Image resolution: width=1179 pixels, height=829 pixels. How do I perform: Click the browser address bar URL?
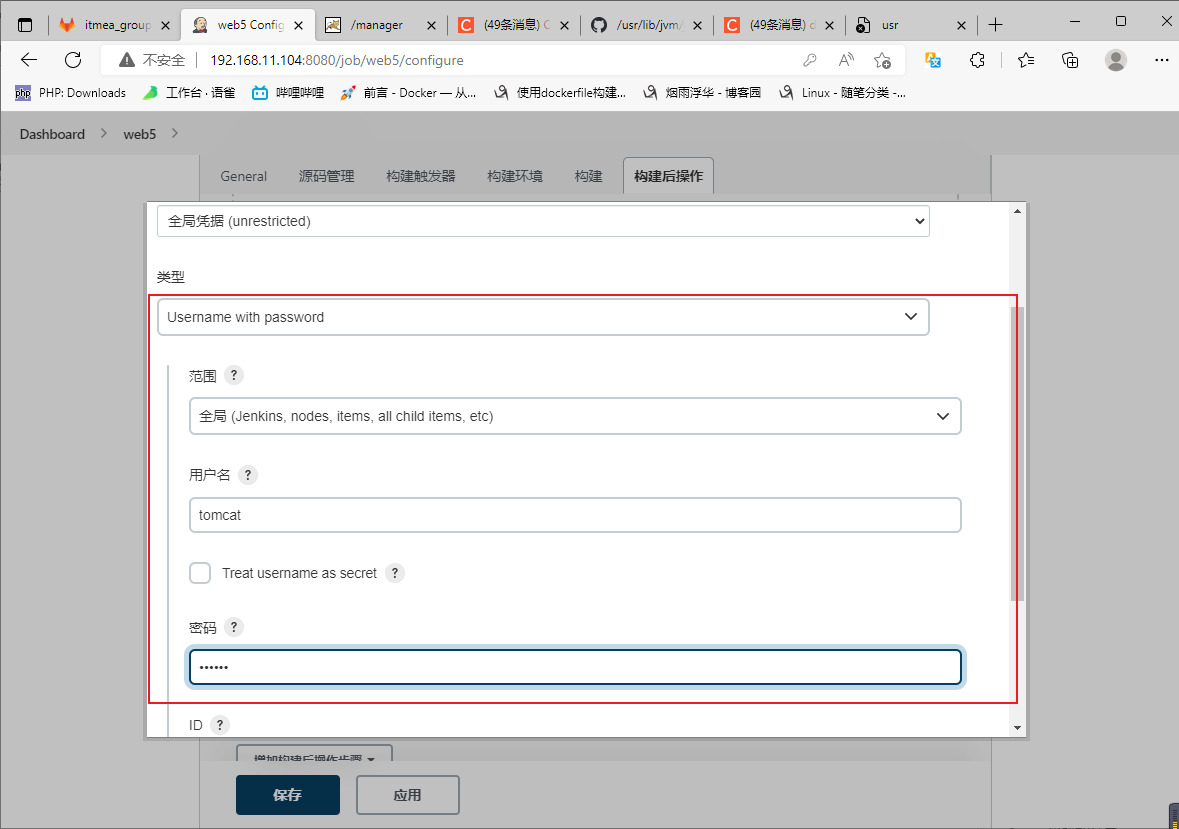[337, 60]
